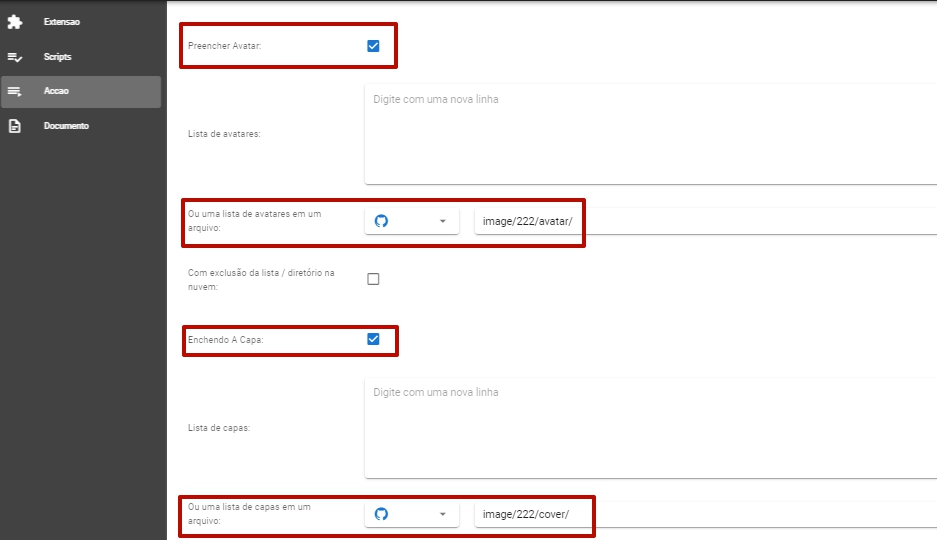Focus the Lista de avatares text area

click(x=651, y=134)
